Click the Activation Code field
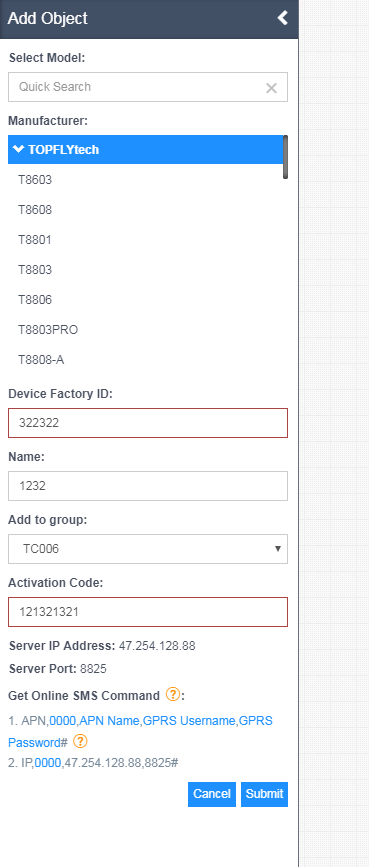This screenshot has width=369, height=867. tap(148, 612)
